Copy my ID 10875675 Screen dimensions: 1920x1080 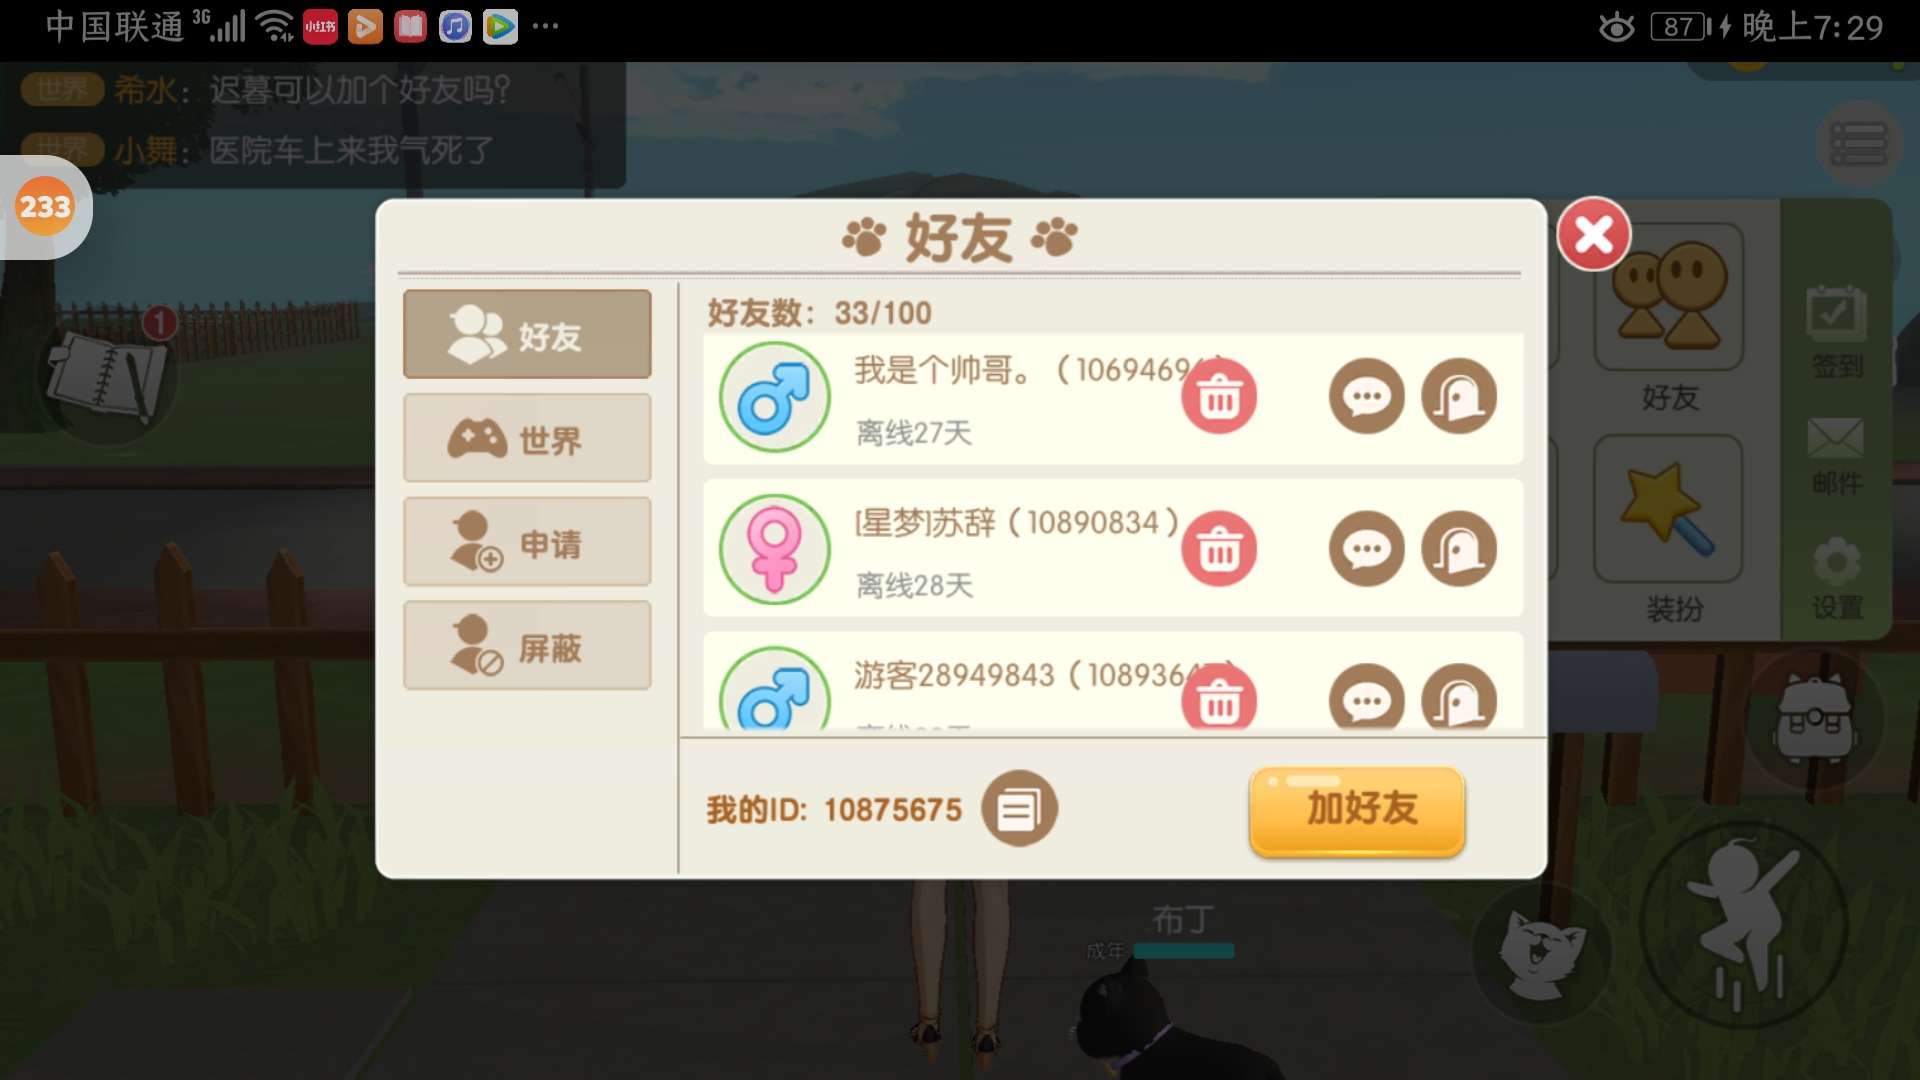point(1019,809)
